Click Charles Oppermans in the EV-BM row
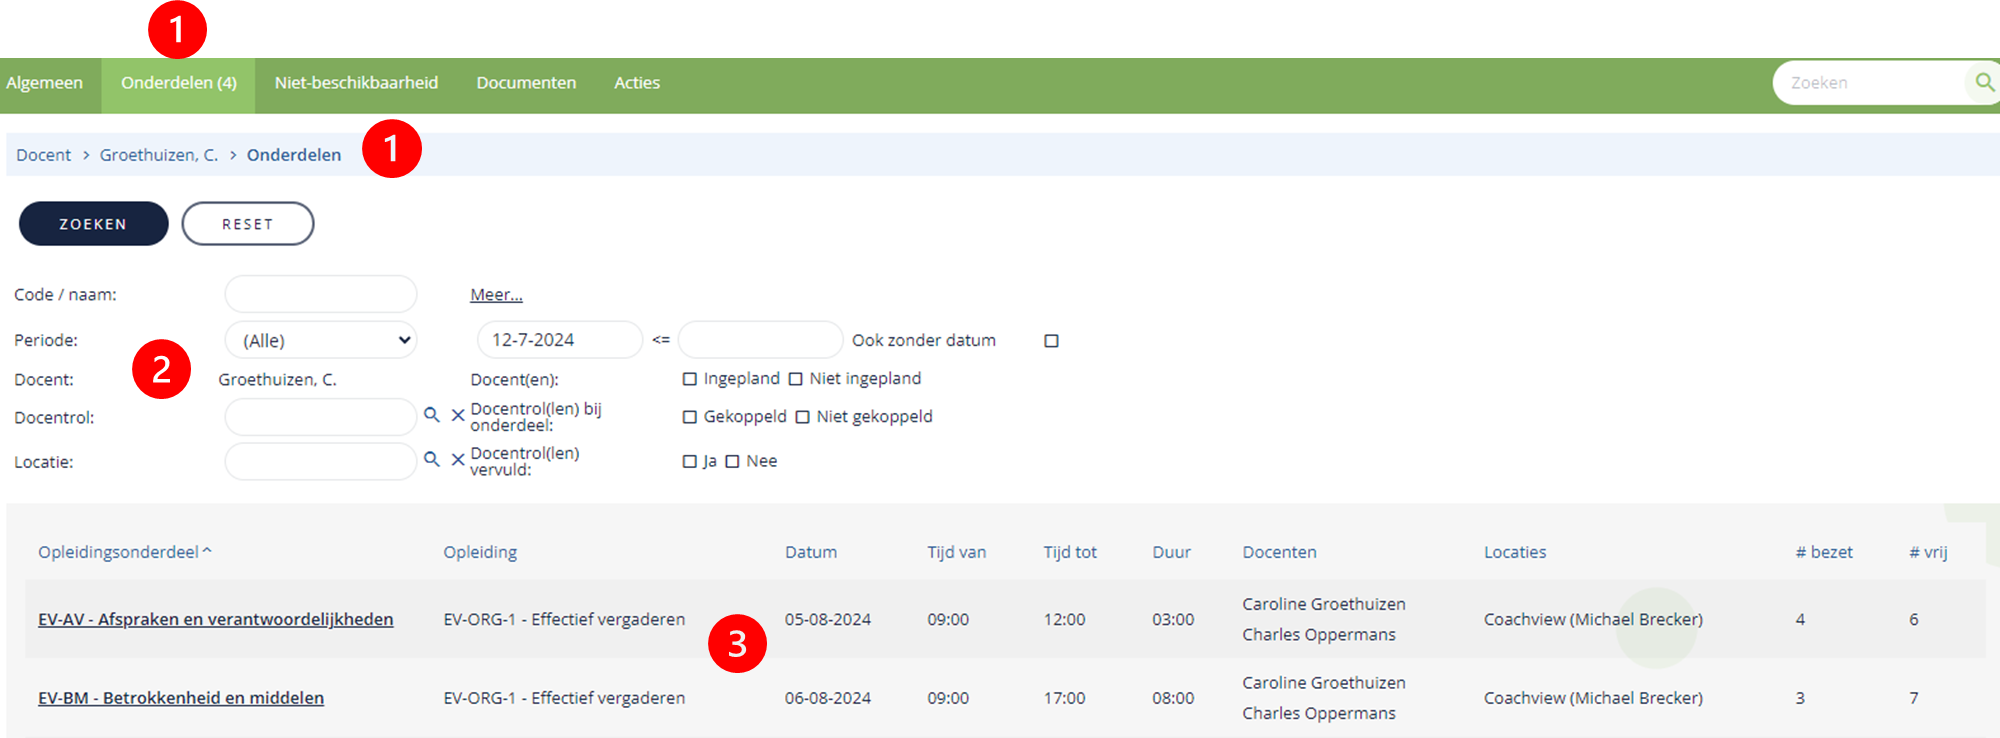 click(1319, 713)
